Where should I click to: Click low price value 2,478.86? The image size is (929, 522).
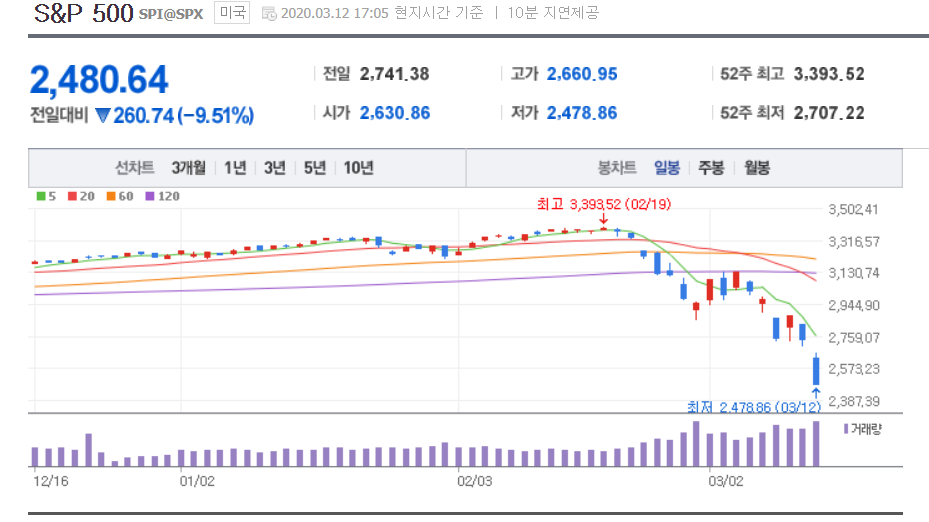pos(582,113)
